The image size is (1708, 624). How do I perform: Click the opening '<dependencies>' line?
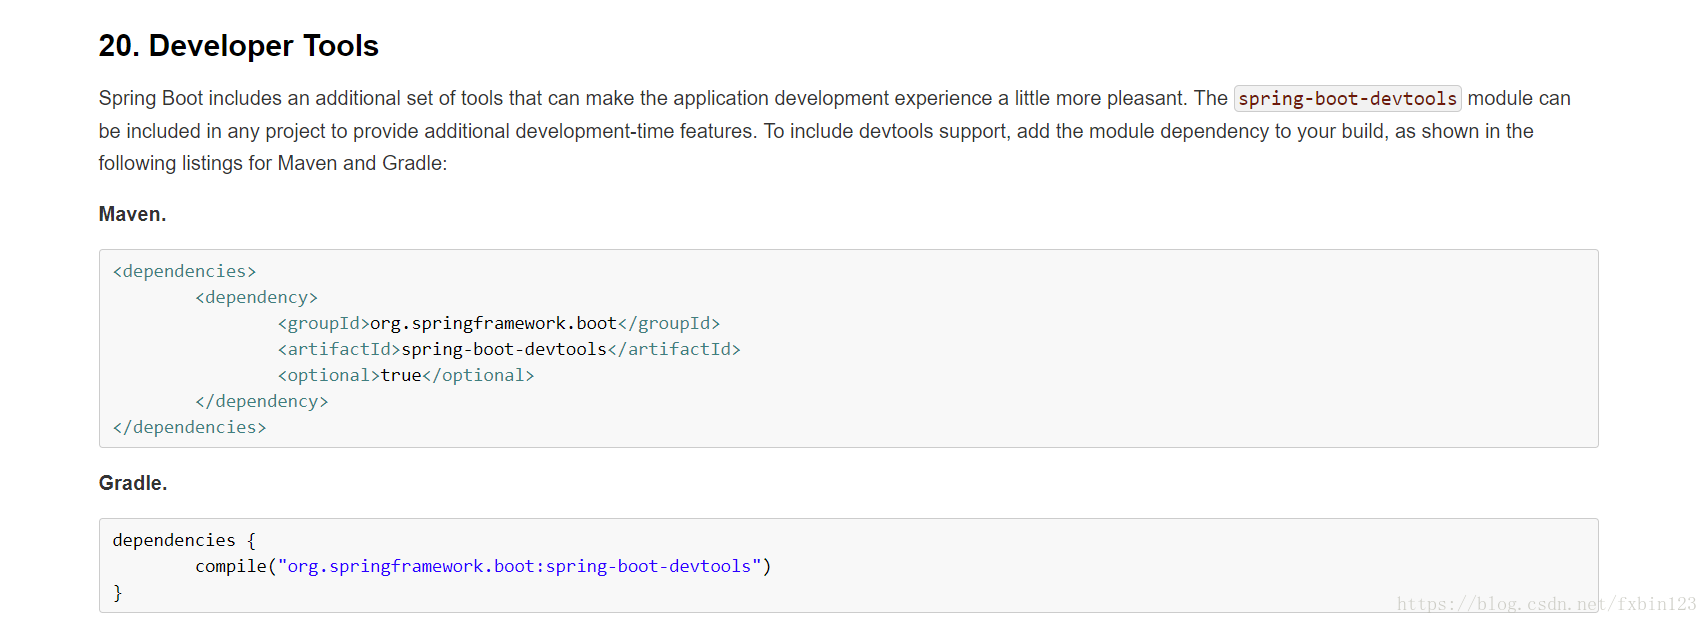coord(184,271)
